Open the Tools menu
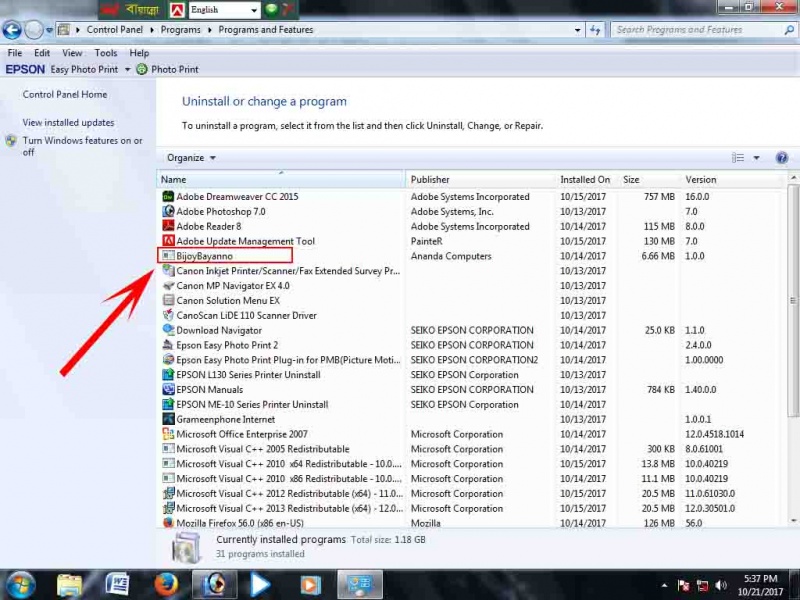The height and width of the screenshot is (600, 800). 106,53
